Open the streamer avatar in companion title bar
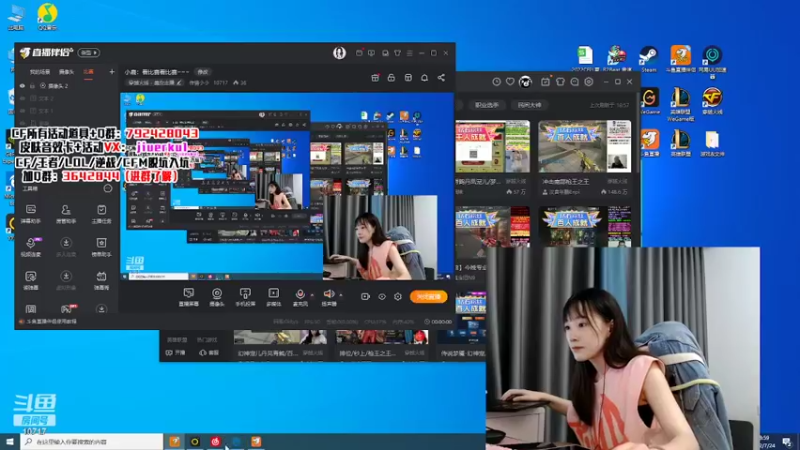The height and width of the screenshot is (450, 800). (339, 53)
